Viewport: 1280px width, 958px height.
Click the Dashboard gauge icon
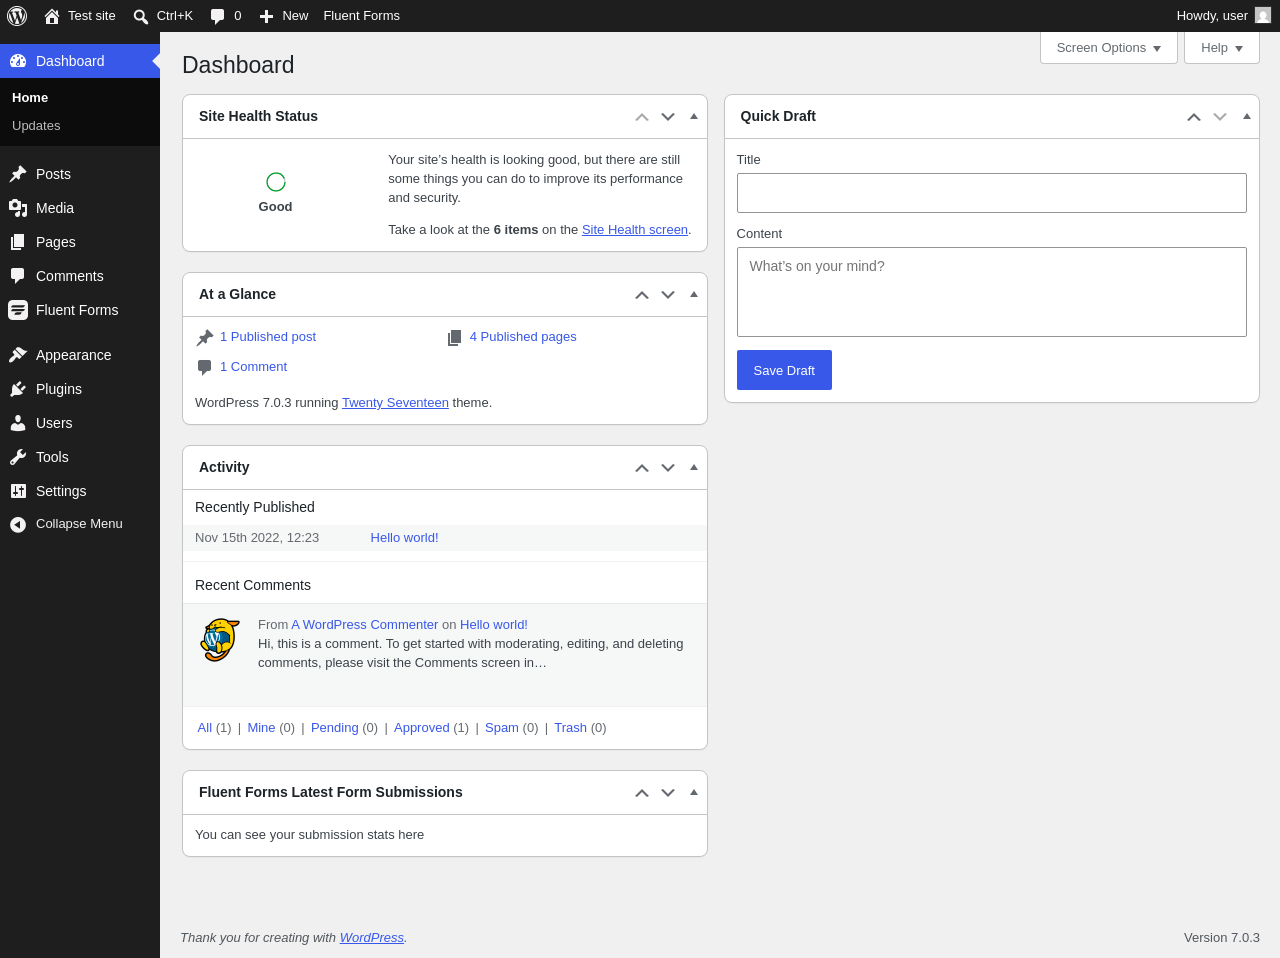click(18, 61)
